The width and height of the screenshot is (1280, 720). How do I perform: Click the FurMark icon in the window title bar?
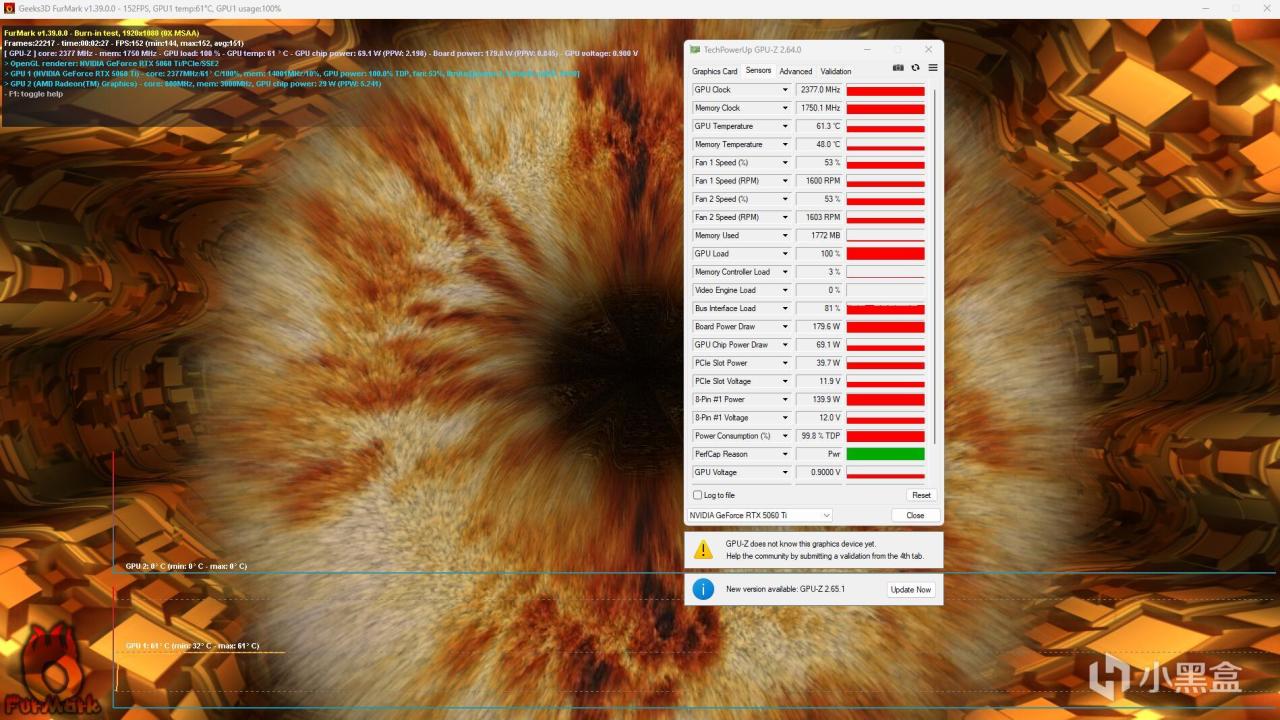9,9
